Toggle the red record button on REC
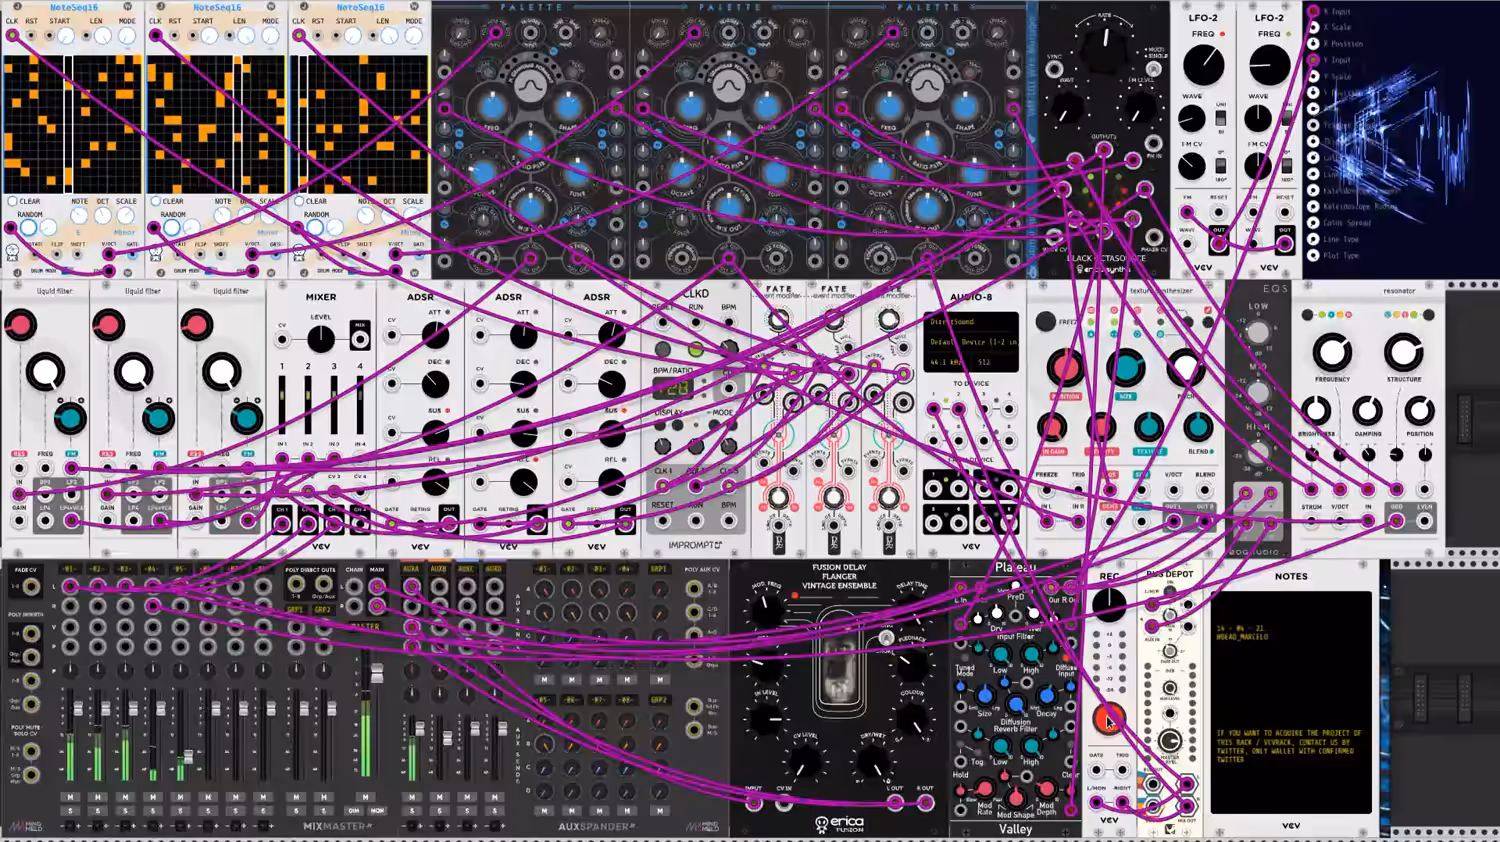1500x842 pixels. [1108, 719]
